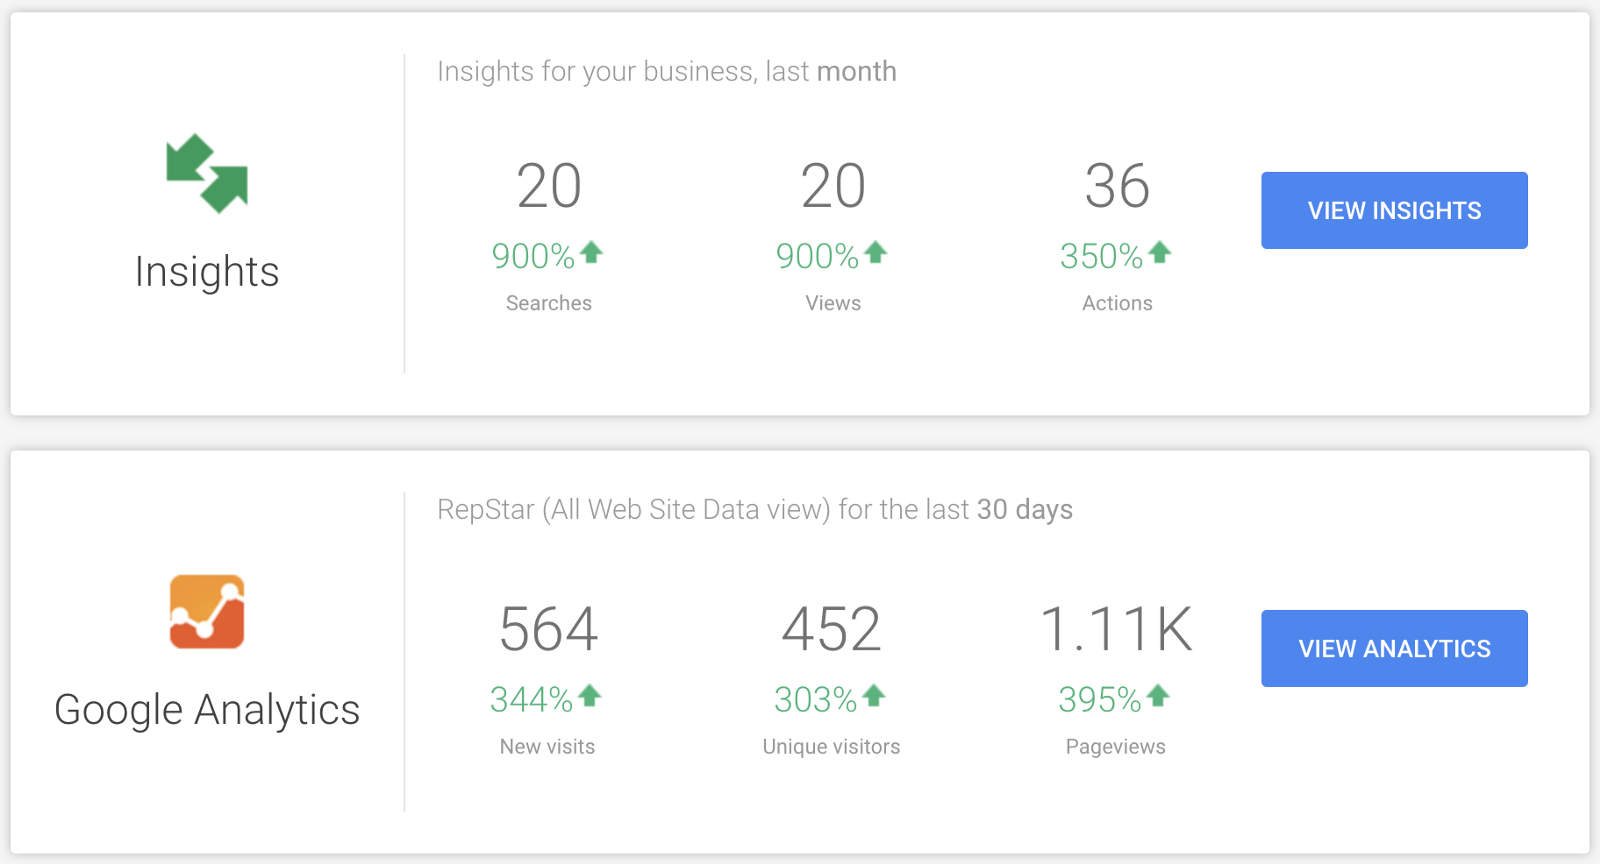Open the View Analytics button

(x=1394, y=648)
